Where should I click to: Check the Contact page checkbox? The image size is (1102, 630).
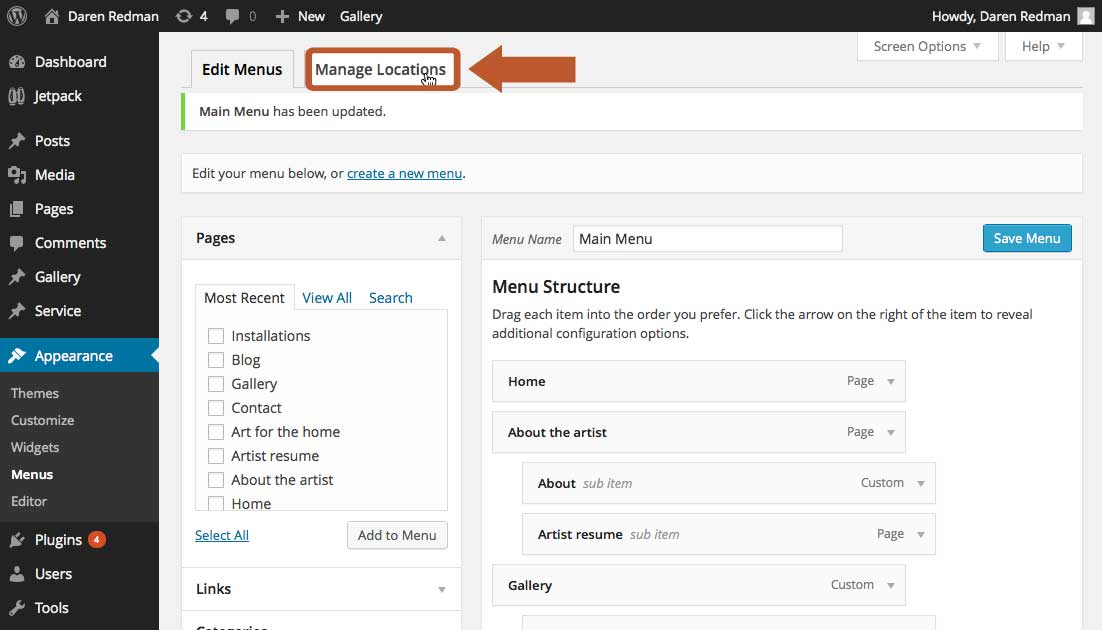pyautogui.click(x=216, y=408)
